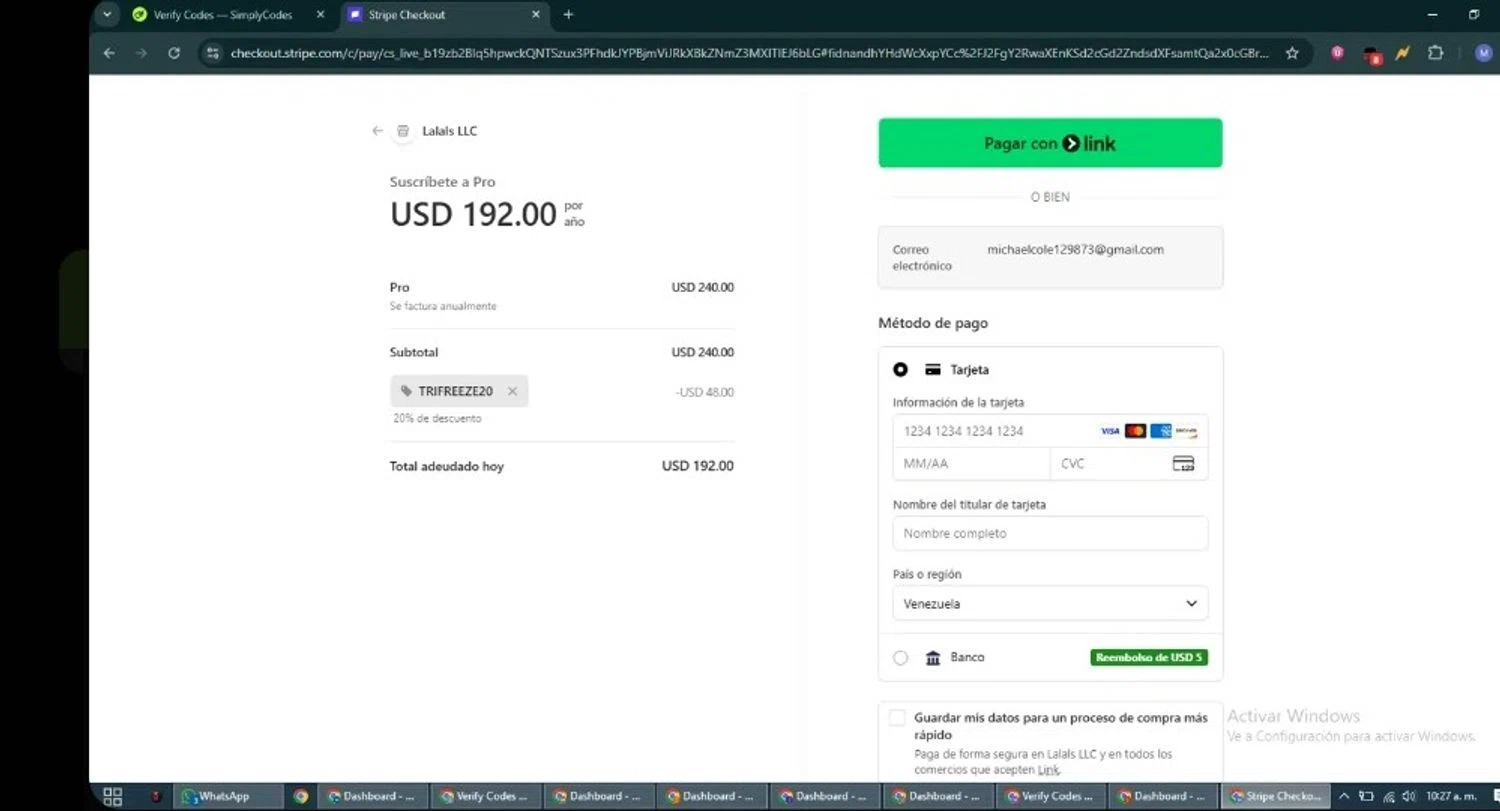Open the Link hyperlink in save-info text
This screenshot has width=1500, height=811.
1048,770
